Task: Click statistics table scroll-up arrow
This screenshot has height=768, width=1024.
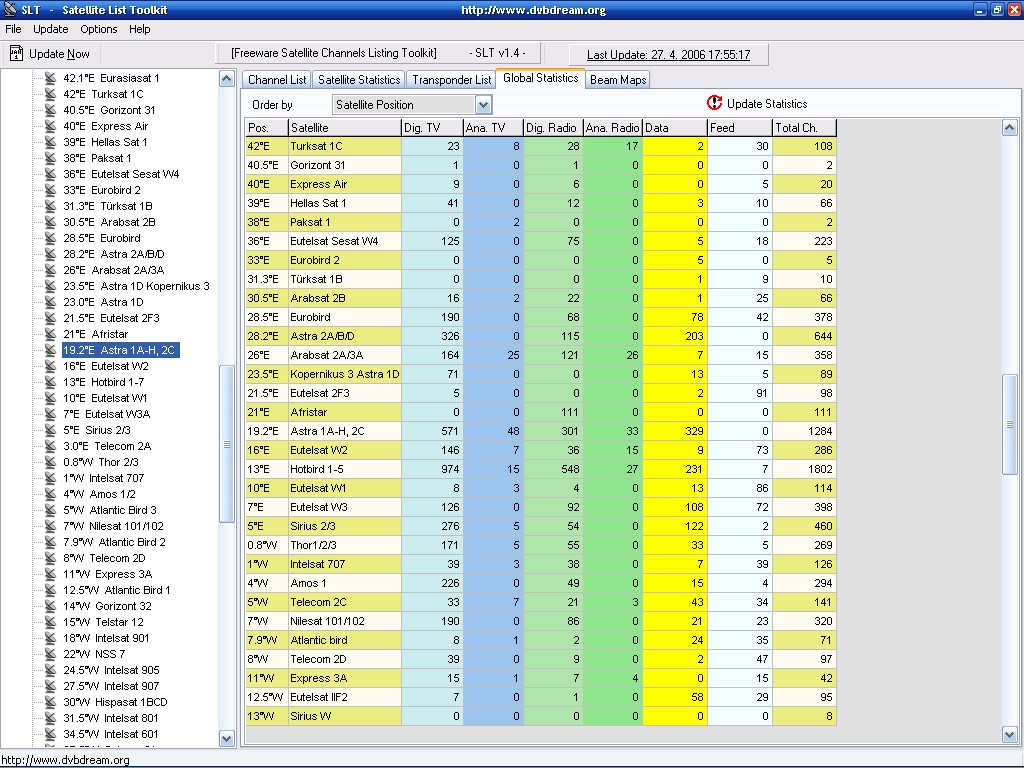Action: click(1010, 127)
